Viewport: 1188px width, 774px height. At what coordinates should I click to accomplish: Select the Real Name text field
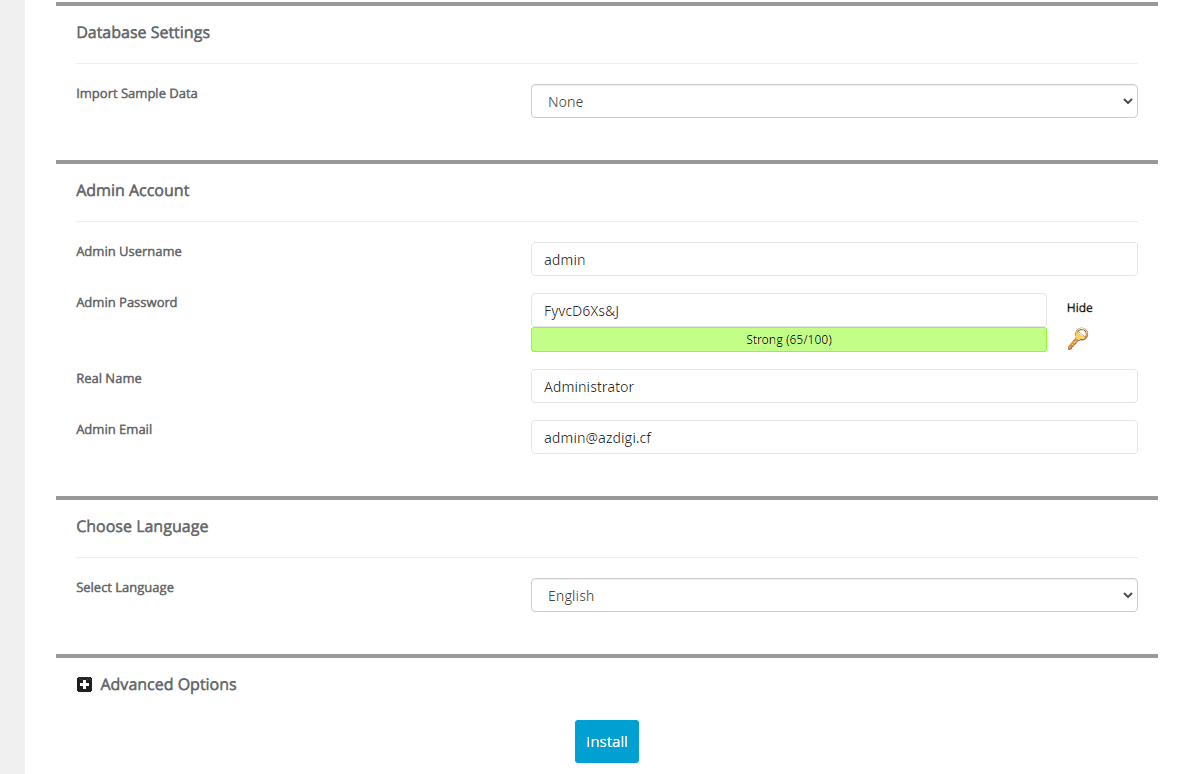833,387
